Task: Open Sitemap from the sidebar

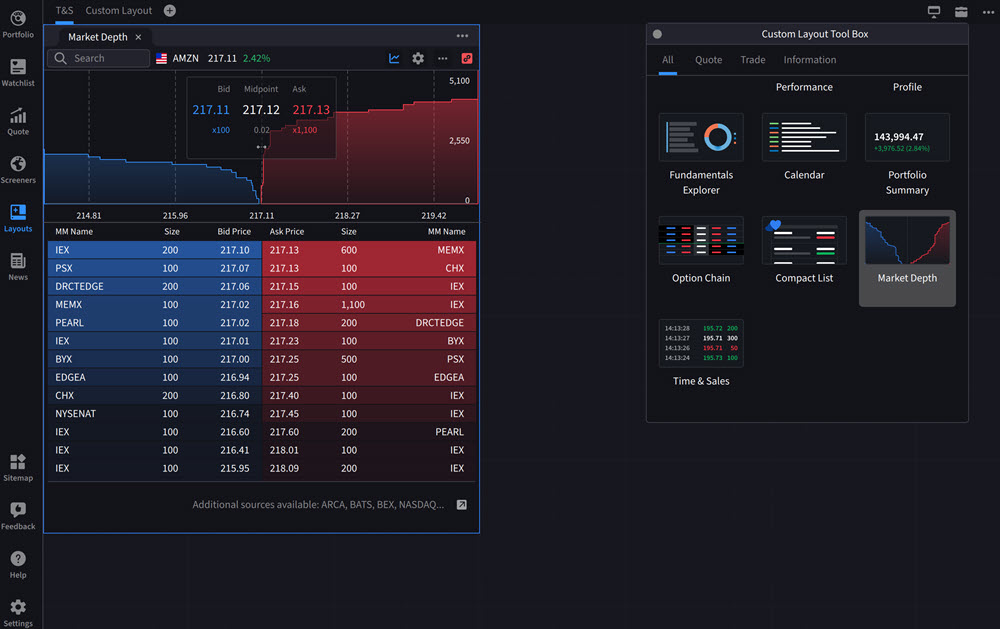Action: [18, 467]
